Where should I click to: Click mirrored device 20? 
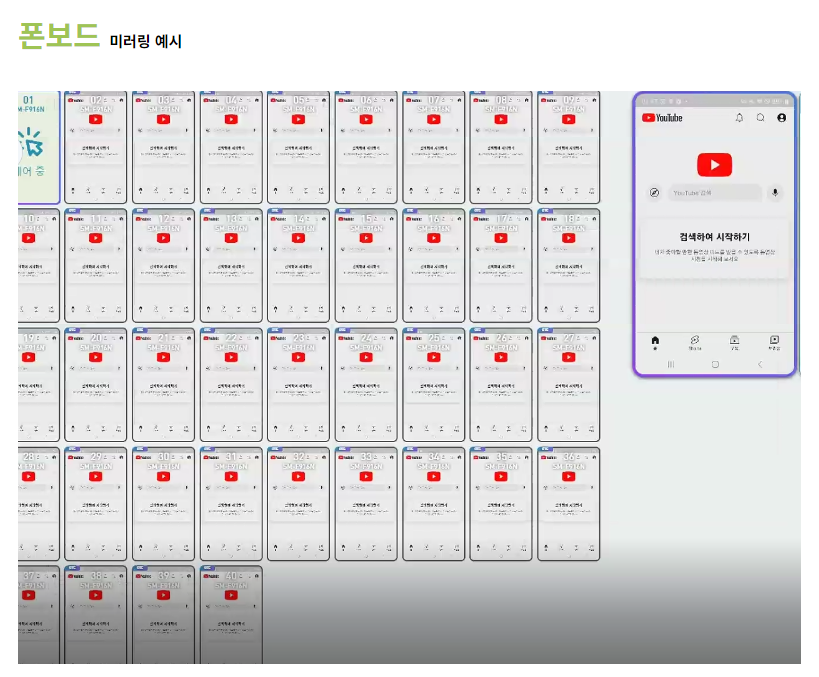(96, 384)
